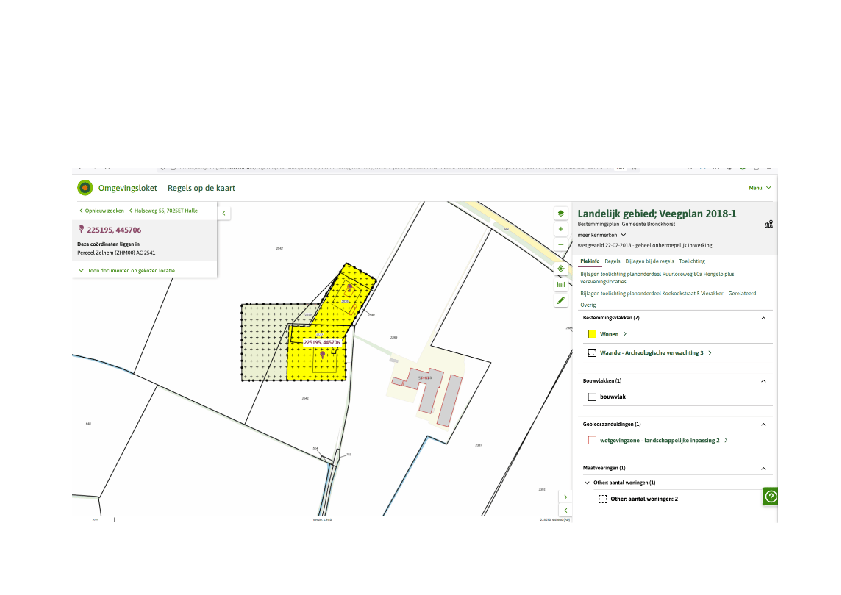The height and width of the screenshot is (595, 841).
Task: Collapse the Bouwvlakken section
Action: pyautogui.click(x=764, y=381)
